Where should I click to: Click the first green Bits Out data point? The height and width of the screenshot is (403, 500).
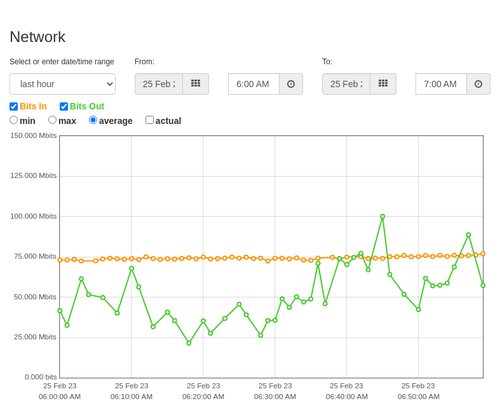60,311
